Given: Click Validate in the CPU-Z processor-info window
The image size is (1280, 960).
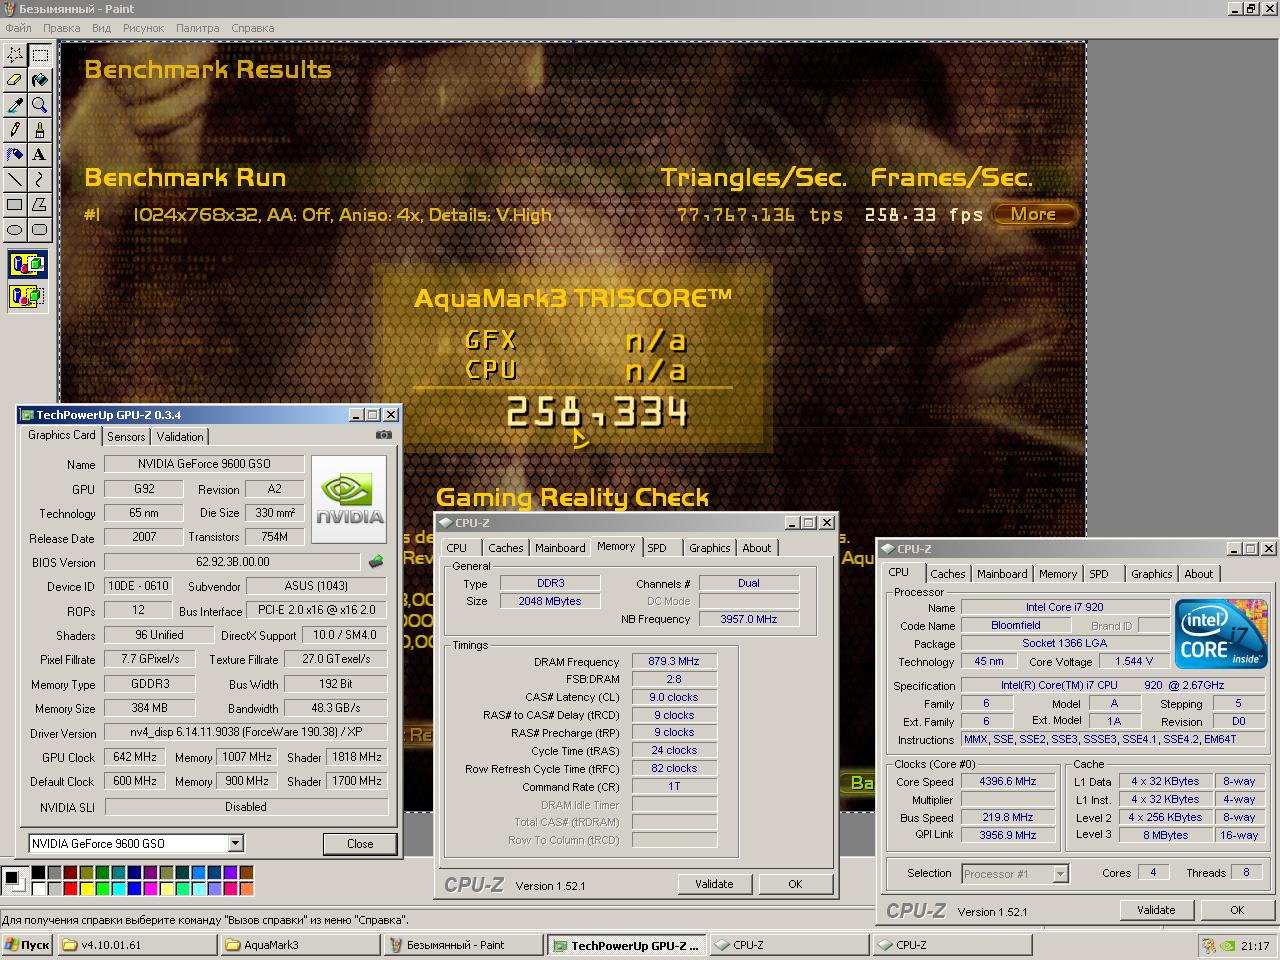Looking at the screenshot, I should (x=1156, y=910).
